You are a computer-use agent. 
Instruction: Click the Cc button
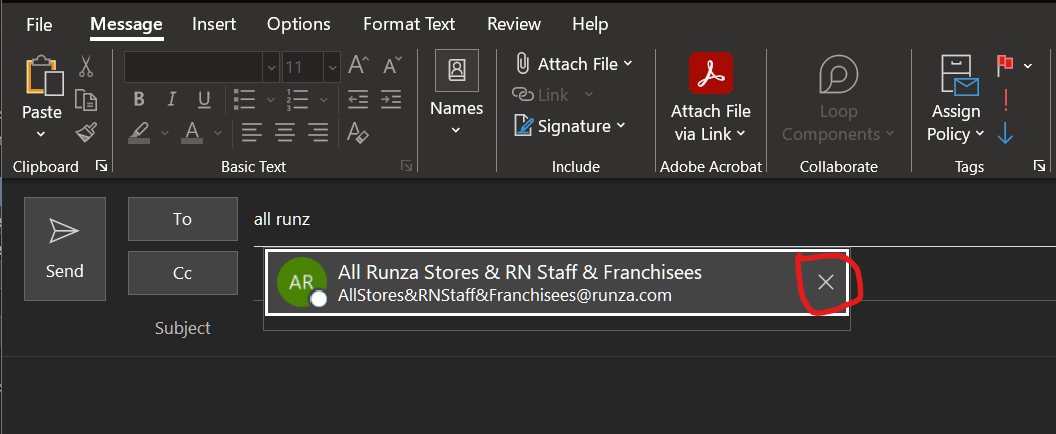[183, 273]
